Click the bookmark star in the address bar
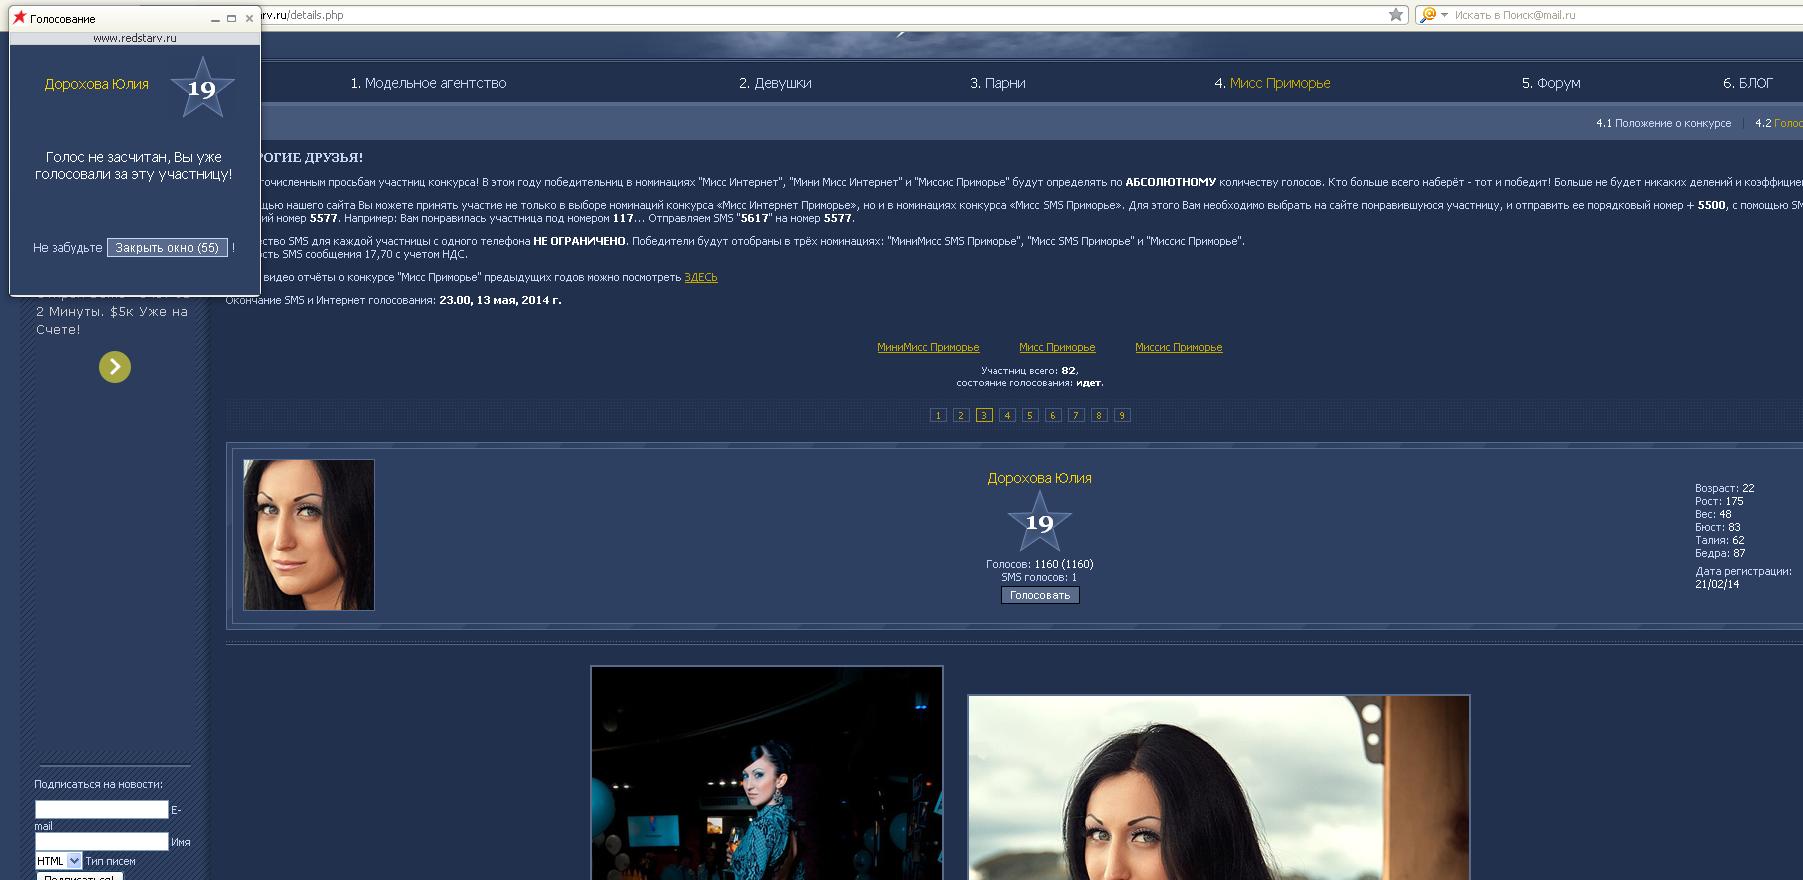Screen dimensions: 1803x880 click(1396, 15)
